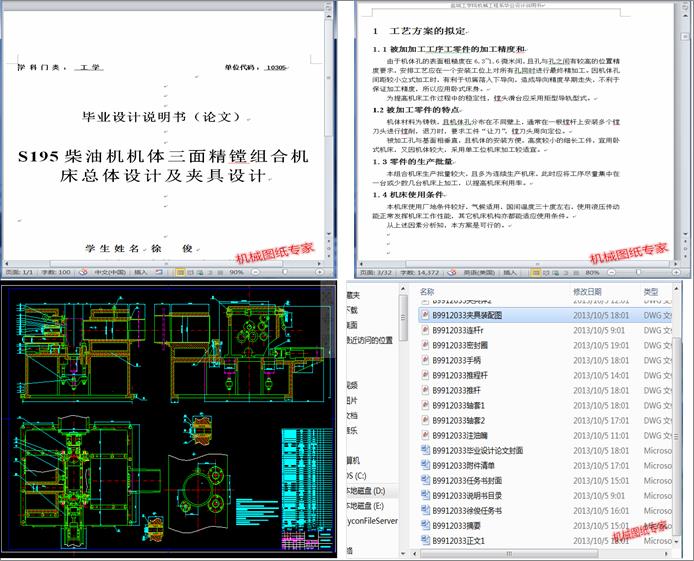Image resolution: width=694 pixels, height=561 pixels.
Task: Click Word icon of B9912033附件清单
Action: pyautogui.click(x=425, y=465)
